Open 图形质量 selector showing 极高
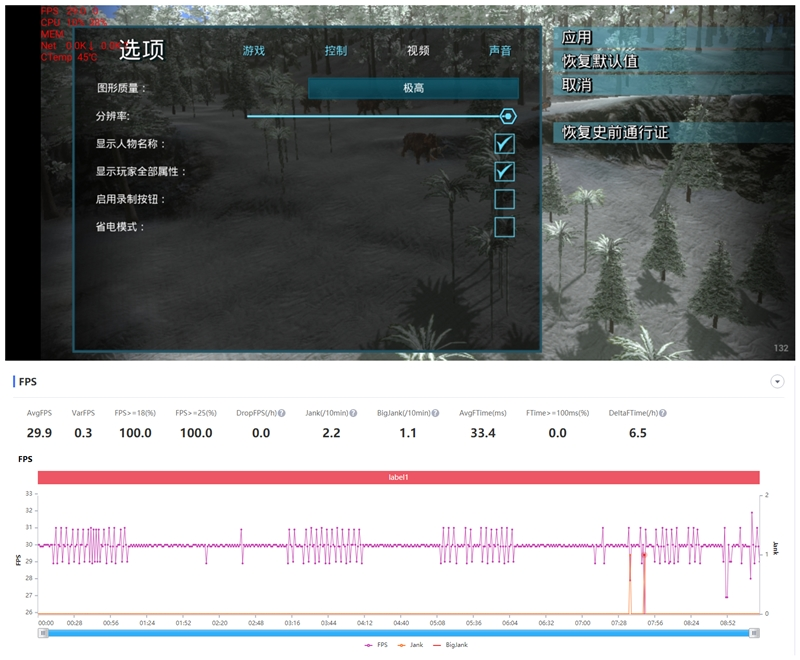 pyautogui.click(x=413, y=88)
